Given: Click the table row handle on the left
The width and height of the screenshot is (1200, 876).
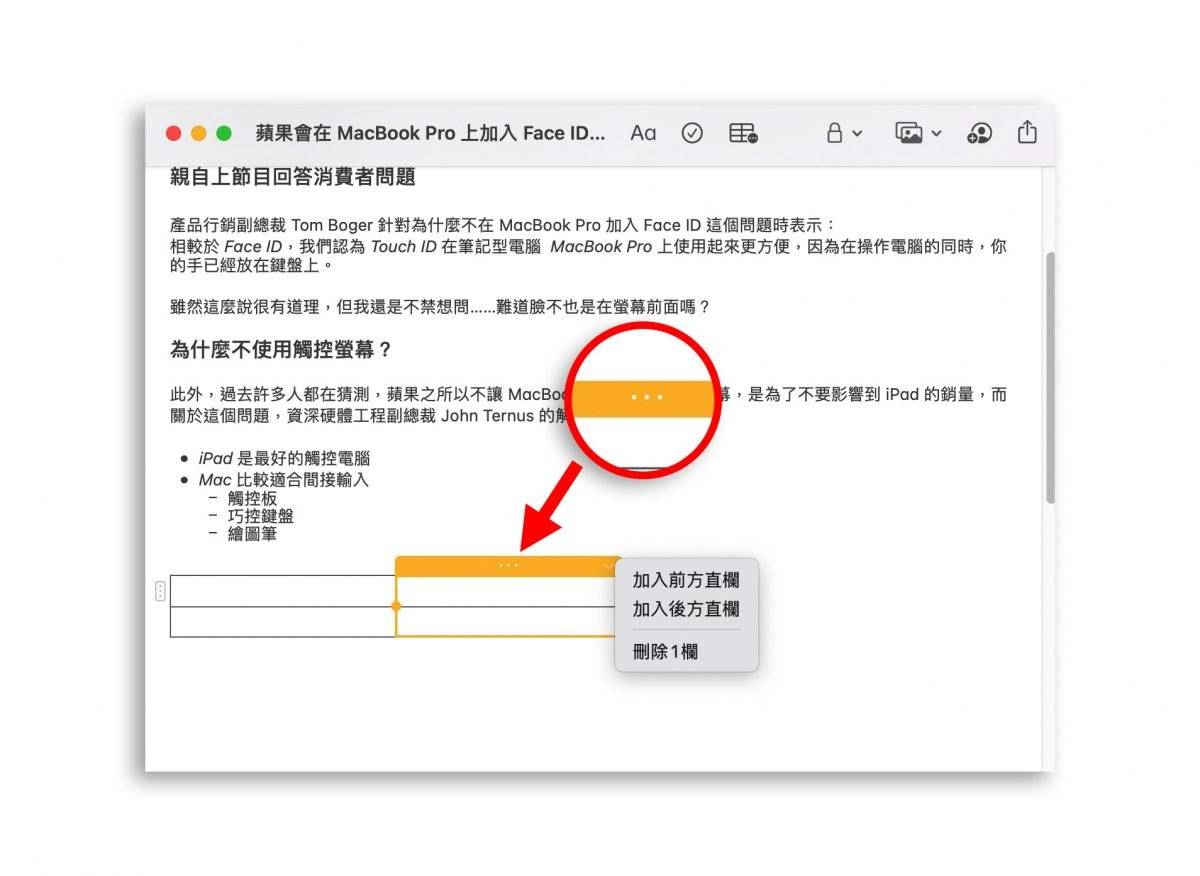Looking at the screenshot, I should click(161, 591).
